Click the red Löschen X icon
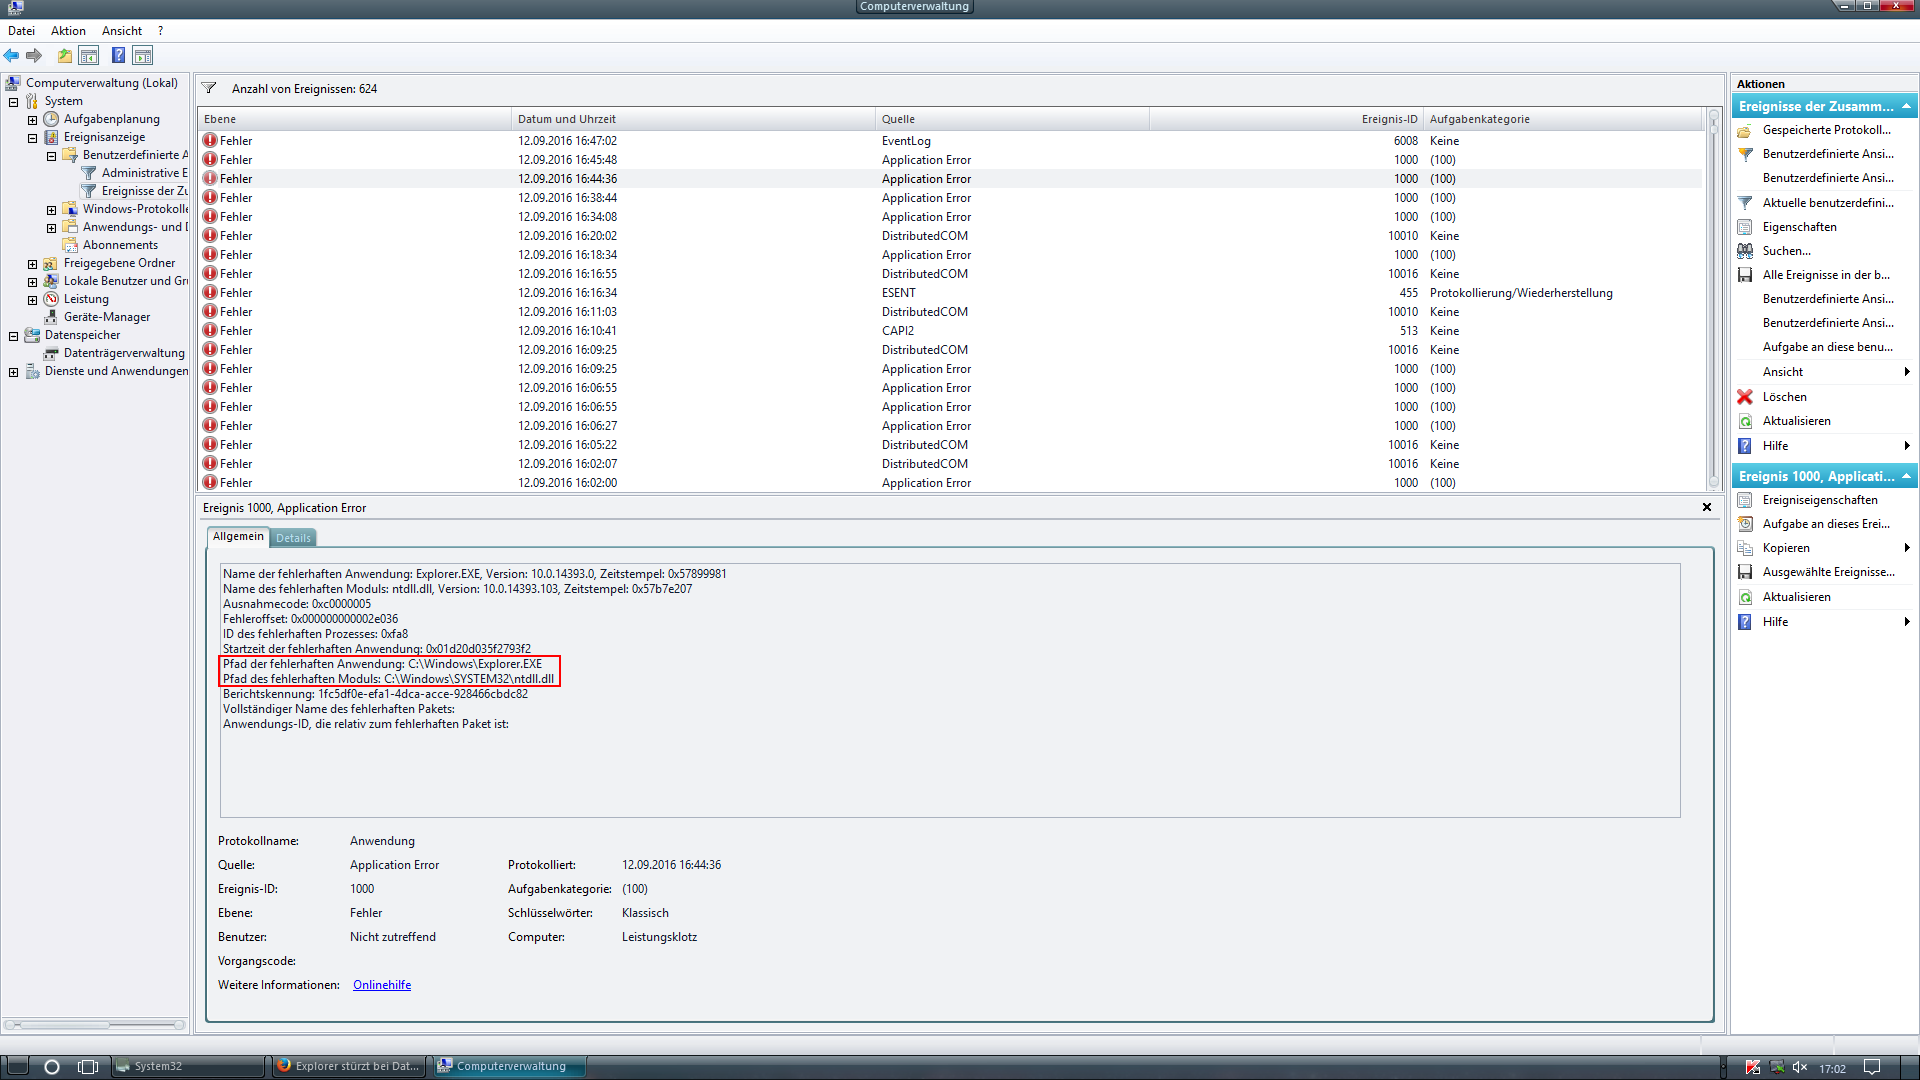Viewport: 1920px width, 1080px height. point(1745,397)
